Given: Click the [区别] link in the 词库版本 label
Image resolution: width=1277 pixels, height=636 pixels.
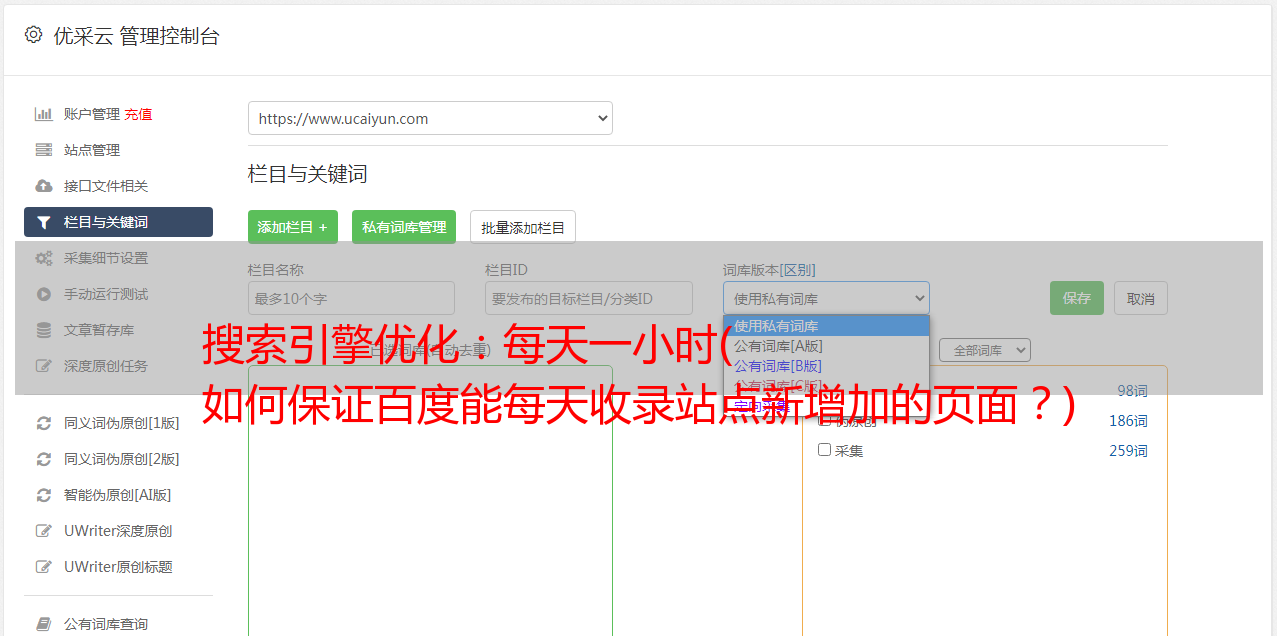Looking at the screenshot, I should pos(799,270).
